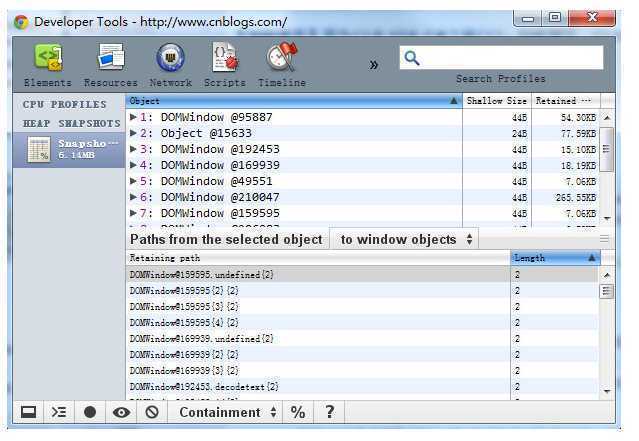Expand row 4 DOMWindow @169939
The width and height of the screenshot is (639, 441).
(133, 165)
